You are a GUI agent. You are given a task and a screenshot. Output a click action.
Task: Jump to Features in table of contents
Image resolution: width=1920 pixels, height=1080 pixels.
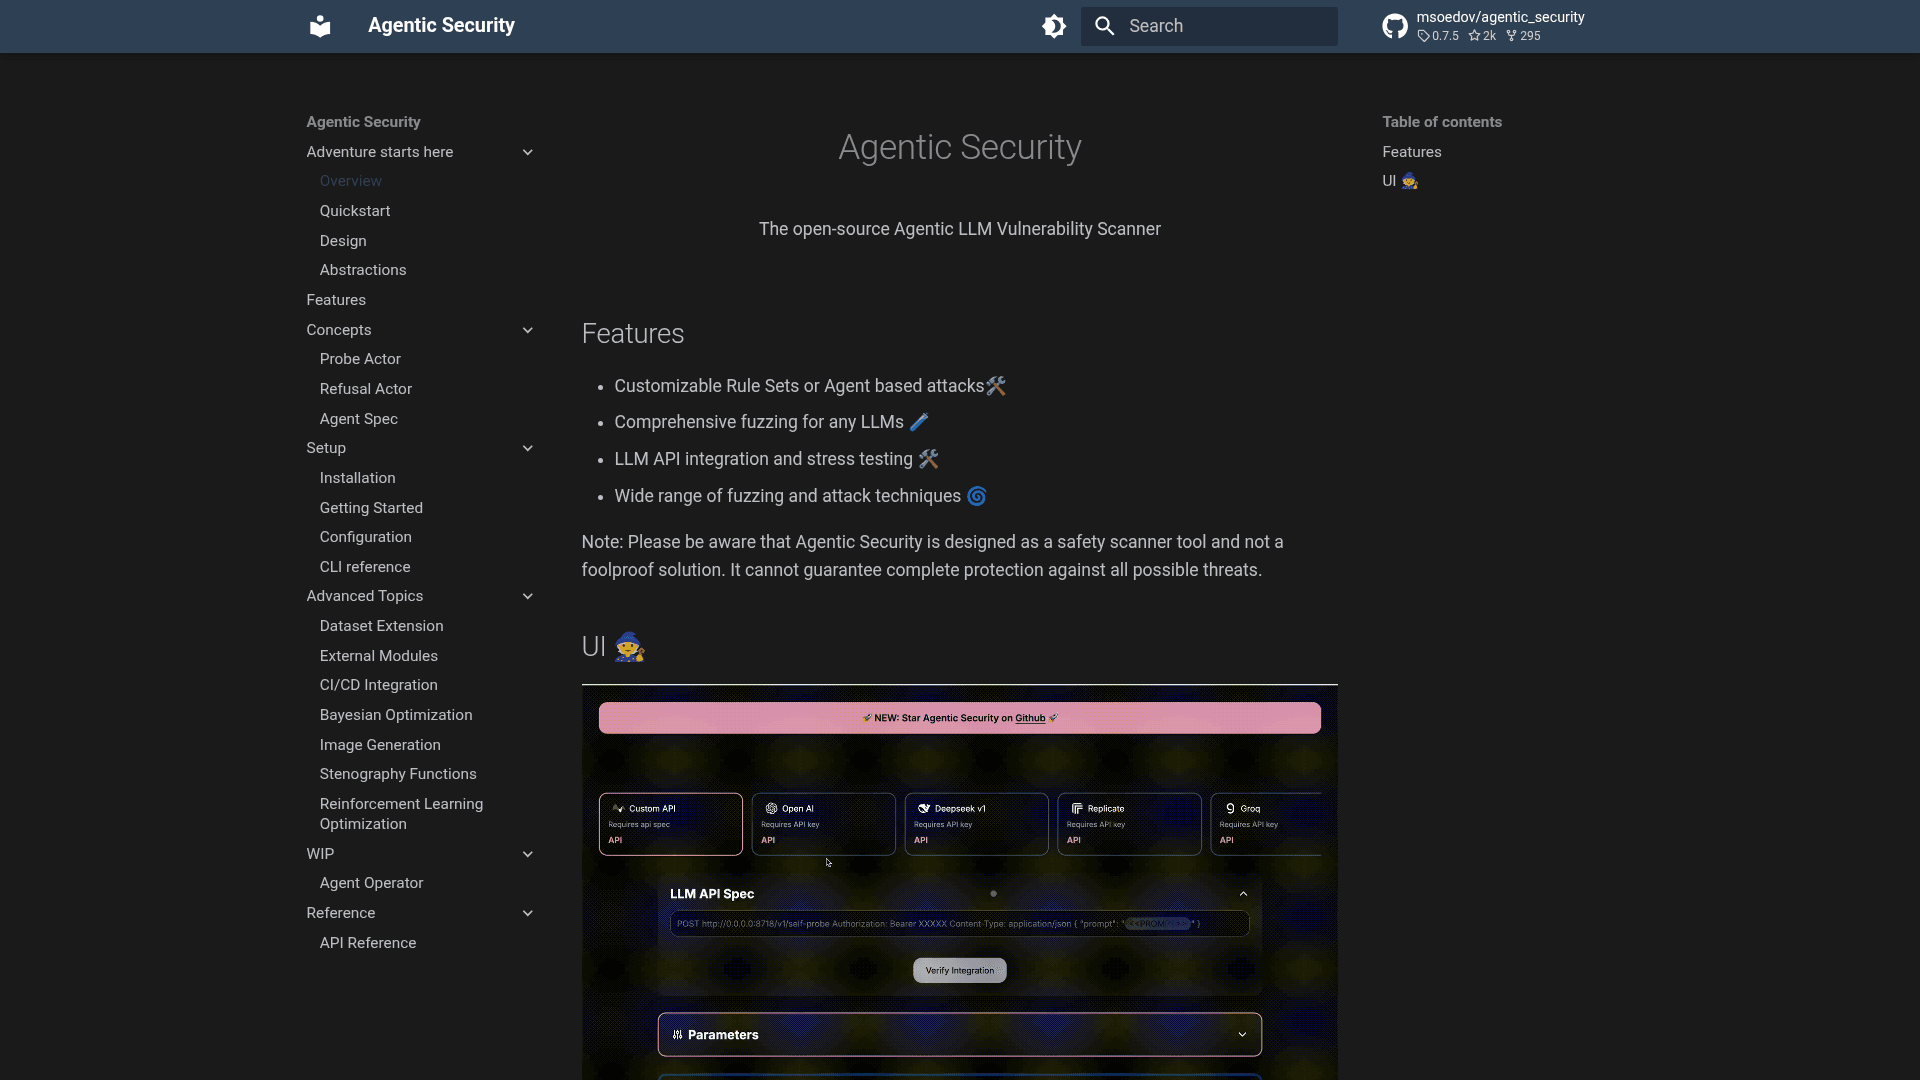pyautogui.click(x=1412, y=152)
